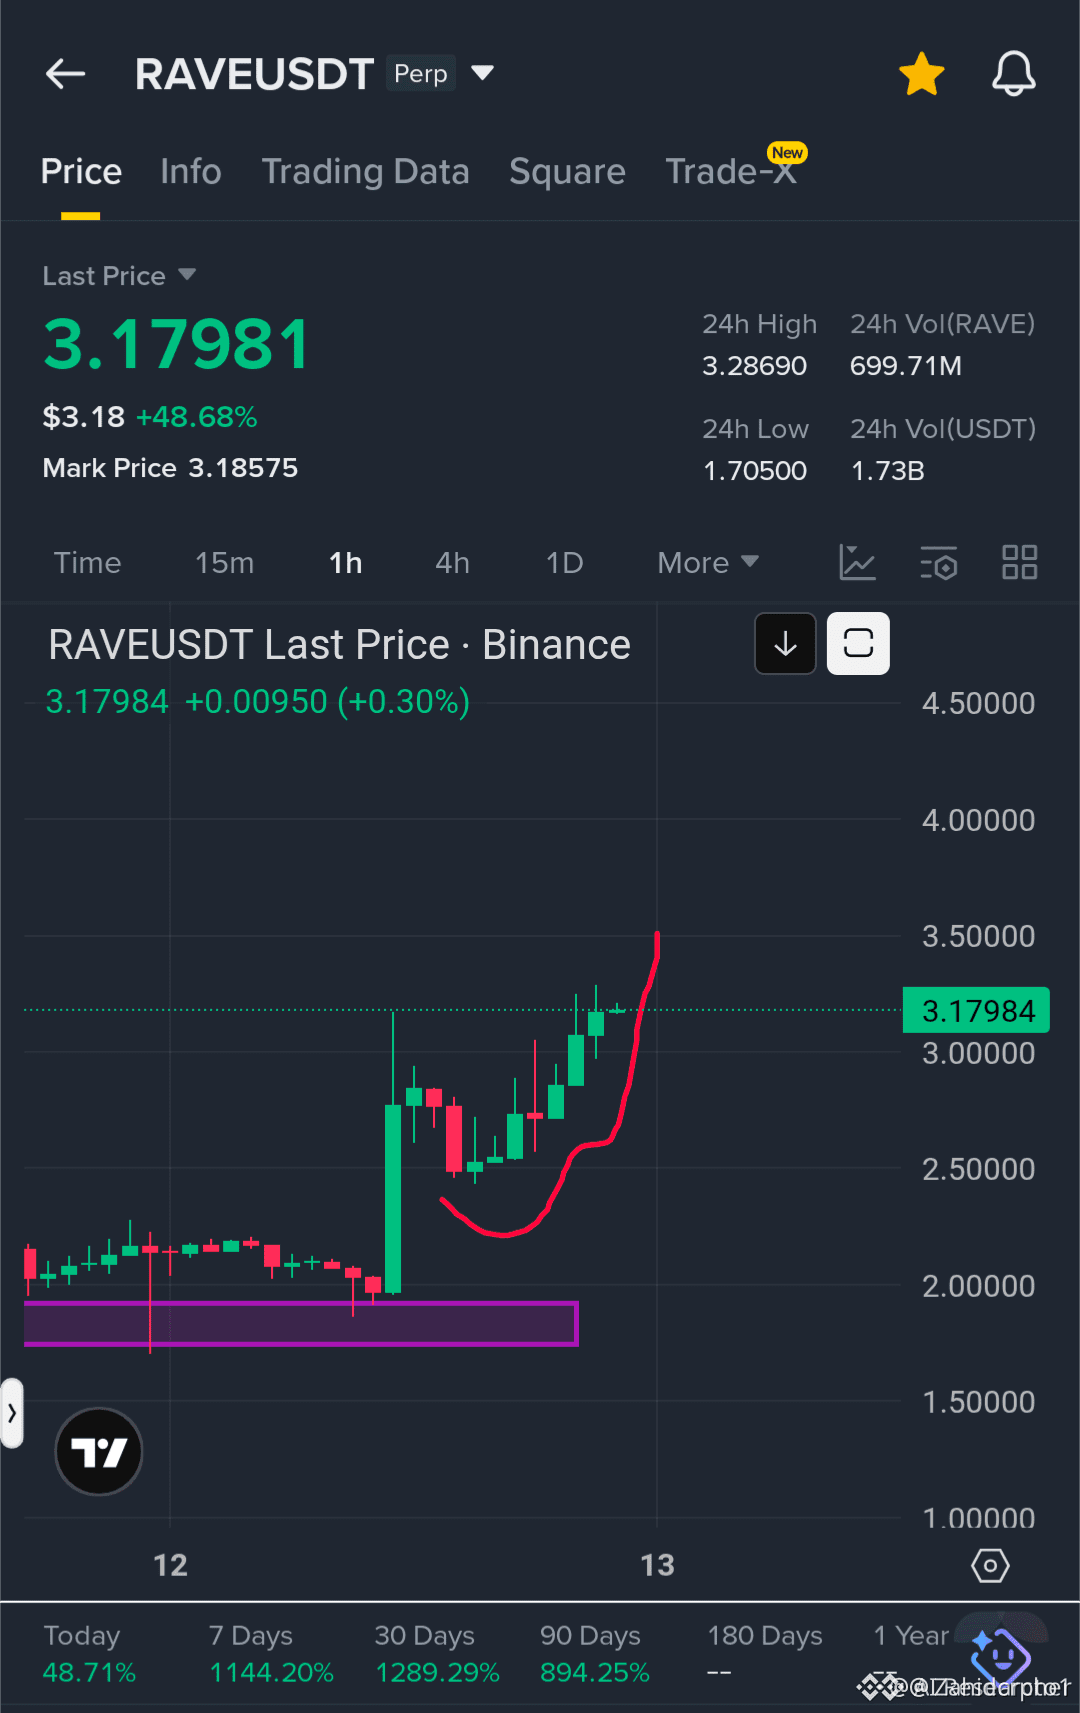Click the 3.17984 current price label
Screen dimensions: 1080x1713
(x=976, y=1011)
